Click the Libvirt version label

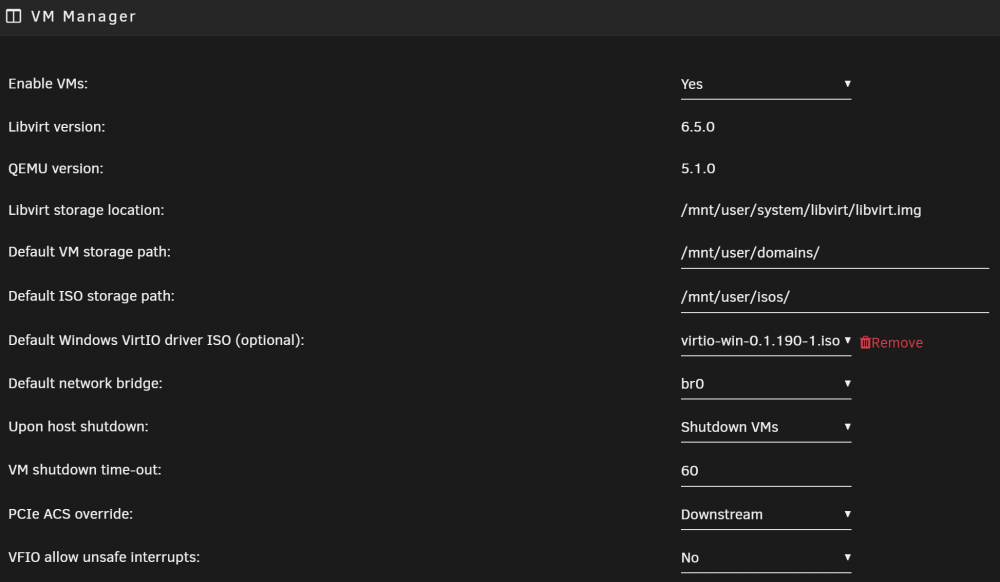(57, 127)
